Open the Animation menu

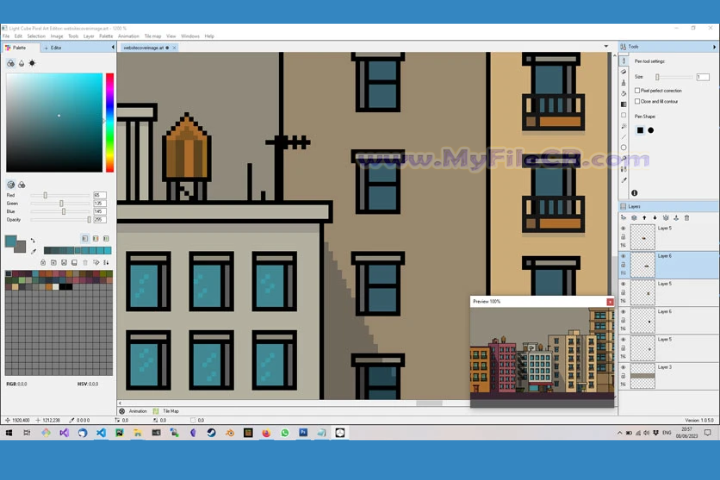129,36
